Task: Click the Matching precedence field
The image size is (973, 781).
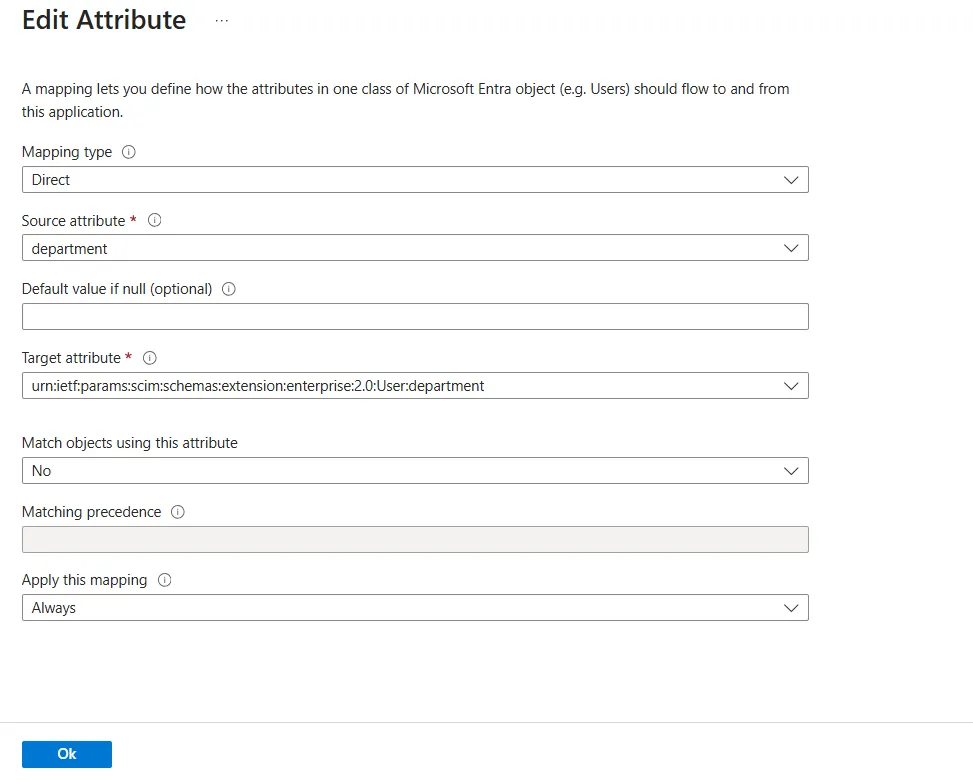Action: (415, 539)
